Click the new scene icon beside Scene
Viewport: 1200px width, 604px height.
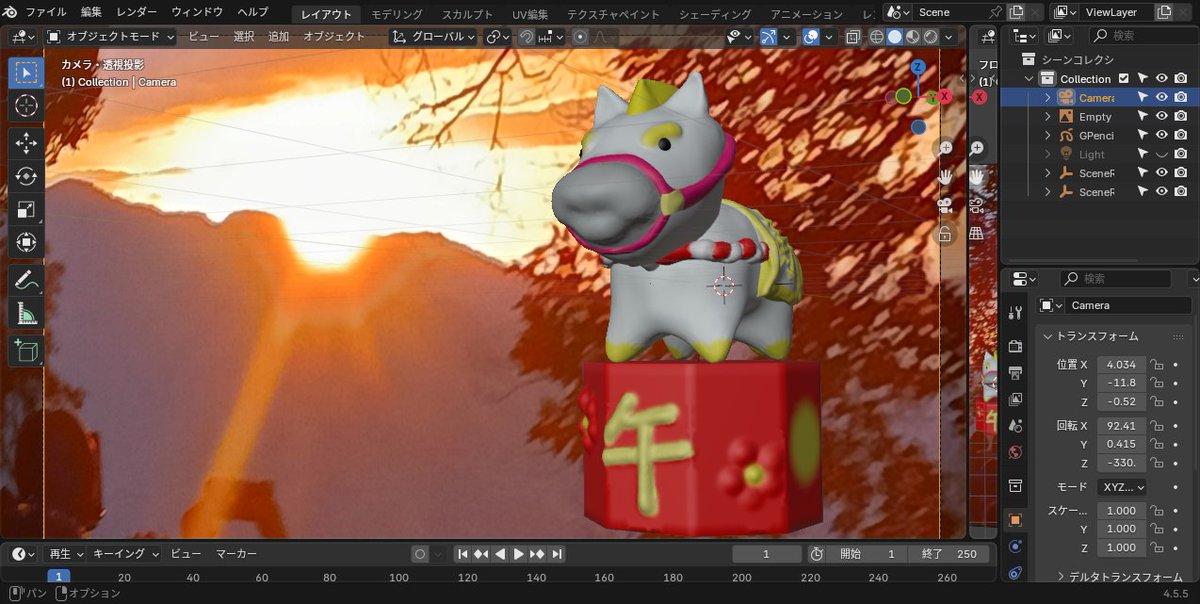pos(1016,12)
